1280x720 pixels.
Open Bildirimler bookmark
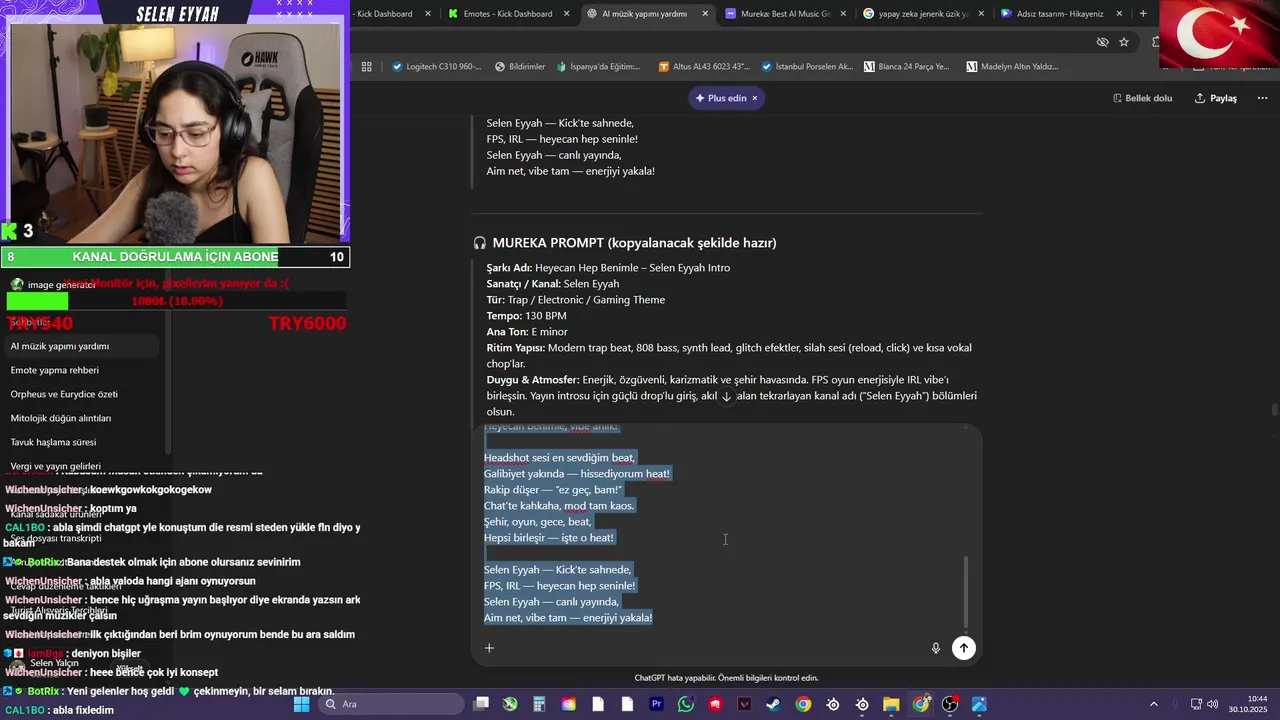click(521, 67)
